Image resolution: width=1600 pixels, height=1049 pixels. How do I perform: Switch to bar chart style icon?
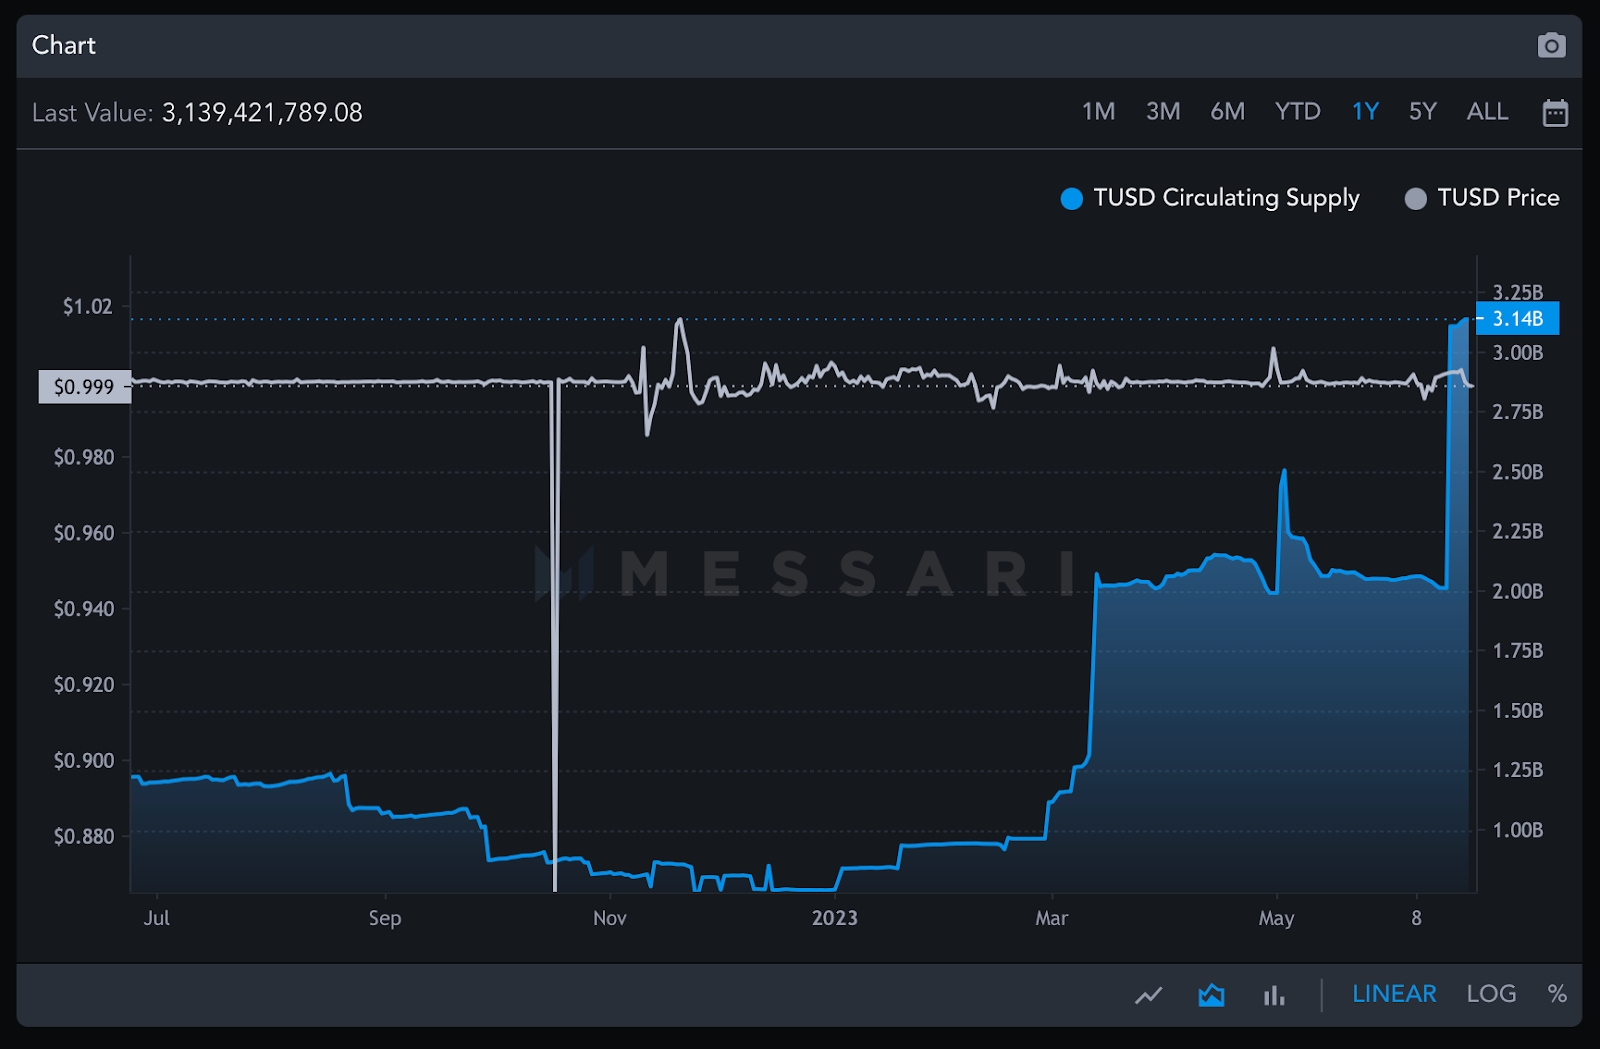pyautogui.click(x=1273, y=994)
